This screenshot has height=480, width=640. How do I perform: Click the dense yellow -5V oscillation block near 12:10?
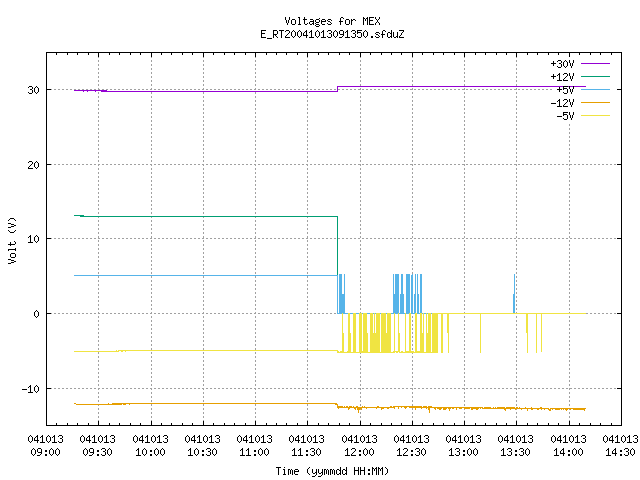pyautogui.click(x=380, y=333)
